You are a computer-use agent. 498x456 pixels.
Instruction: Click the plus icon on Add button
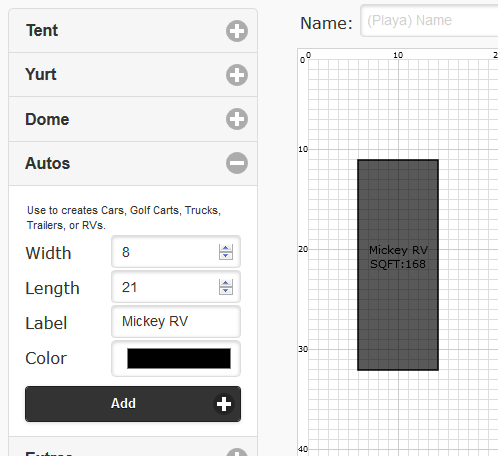point(224,404)
